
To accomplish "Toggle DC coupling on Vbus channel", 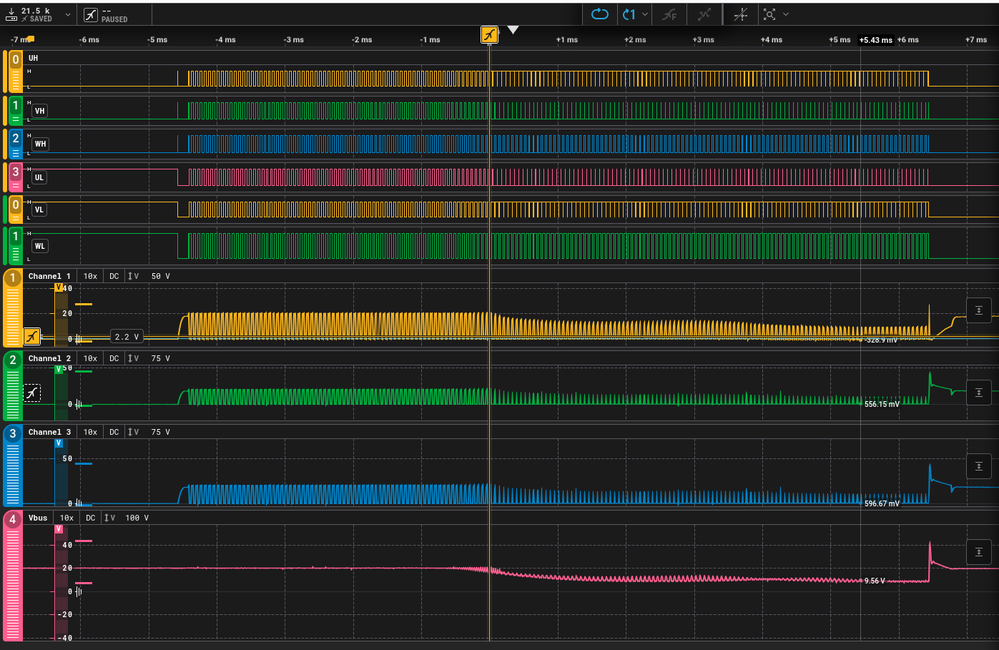I will point(90,517).
